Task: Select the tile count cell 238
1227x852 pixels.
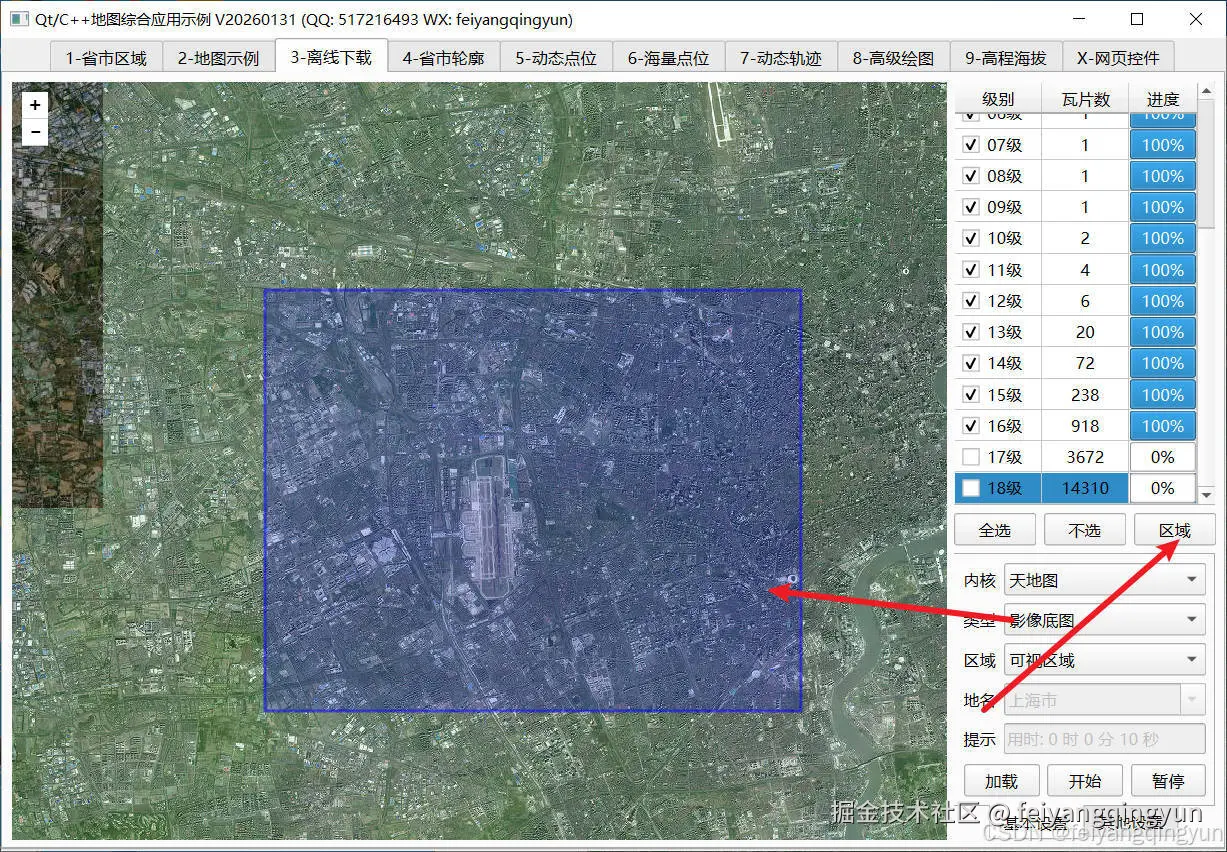Action: point(1085,395)
